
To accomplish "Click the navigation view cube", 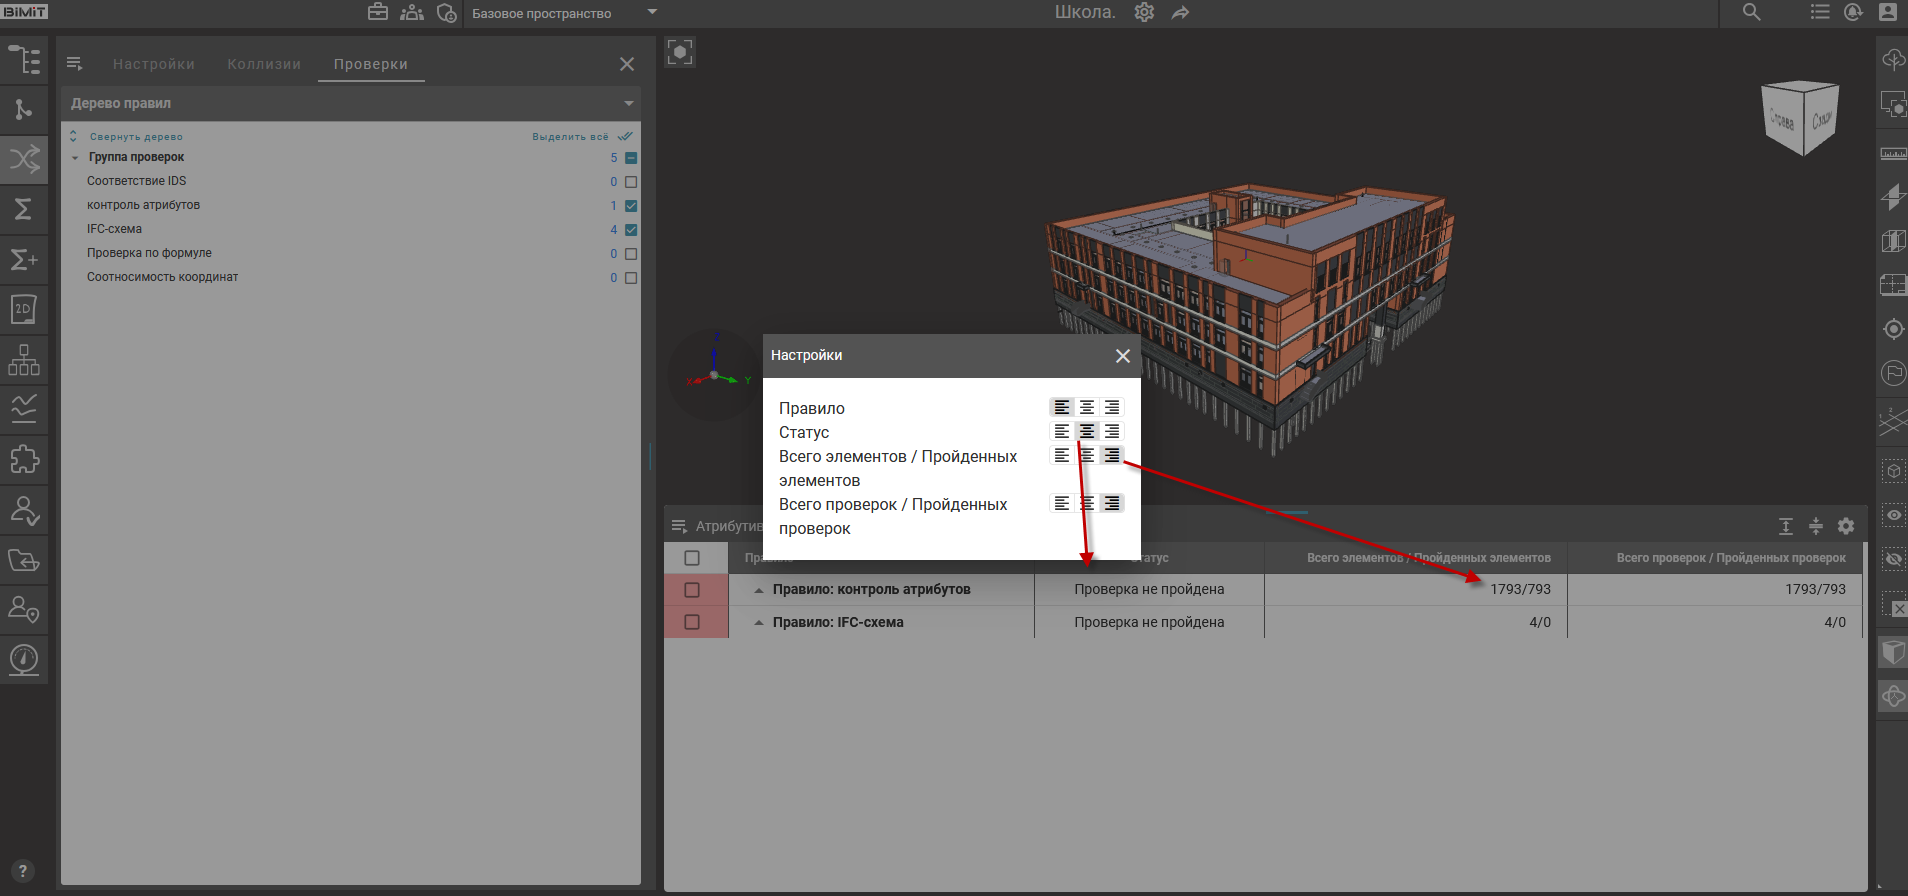I will [x=1801, y=118].
